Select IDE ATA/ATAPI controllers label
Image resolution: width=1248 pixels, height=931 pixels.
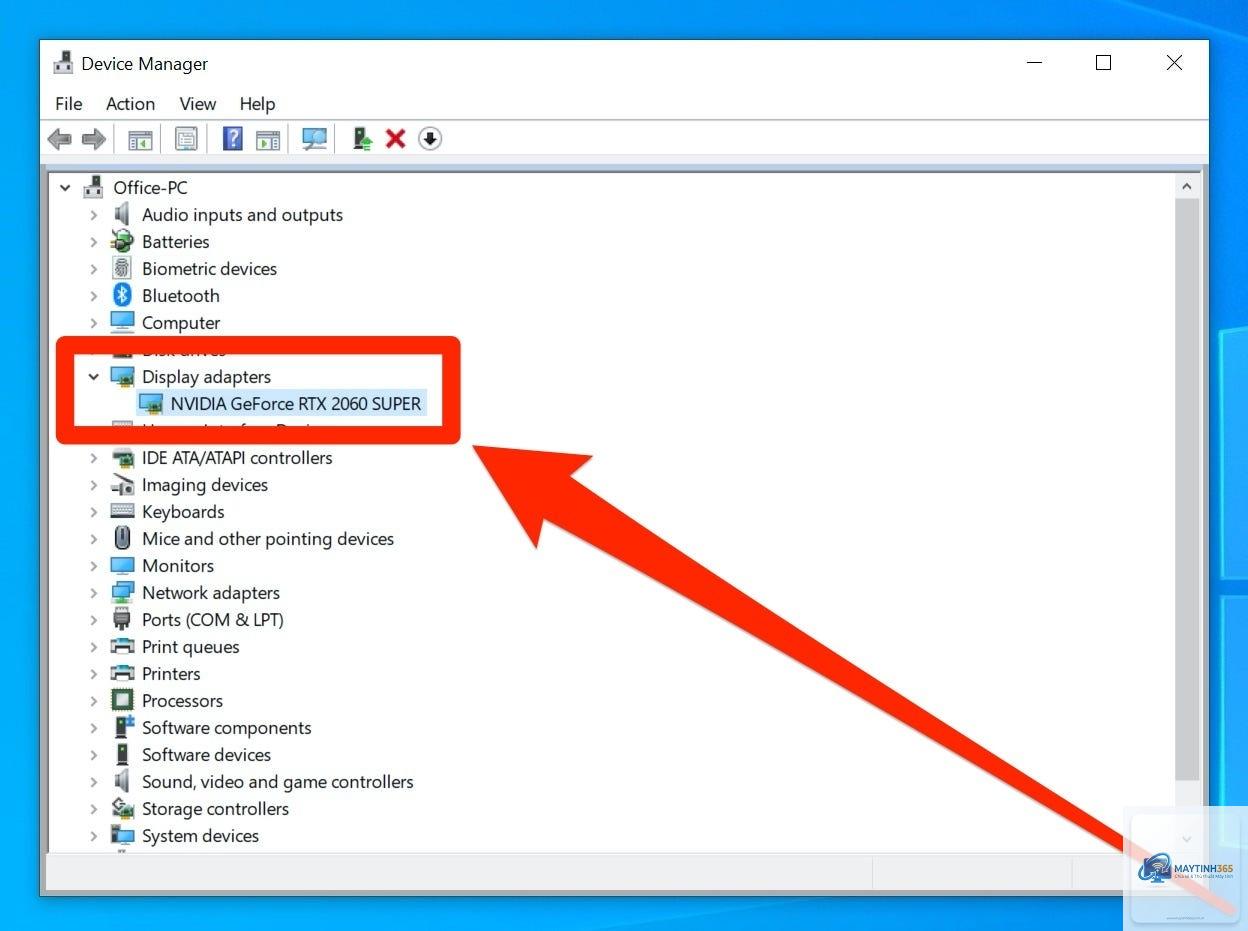[x=237, y=458]
